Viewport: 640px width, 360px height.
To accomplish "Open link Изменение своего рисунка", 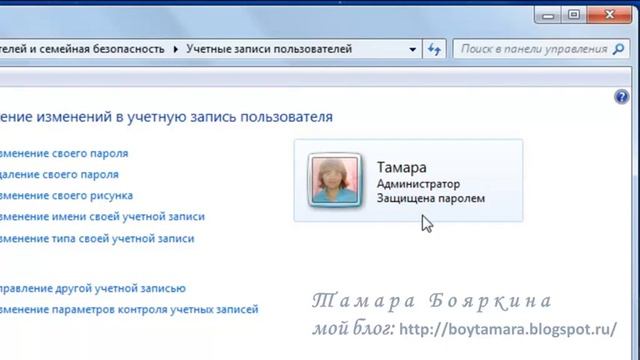I will tap(67, 196).
